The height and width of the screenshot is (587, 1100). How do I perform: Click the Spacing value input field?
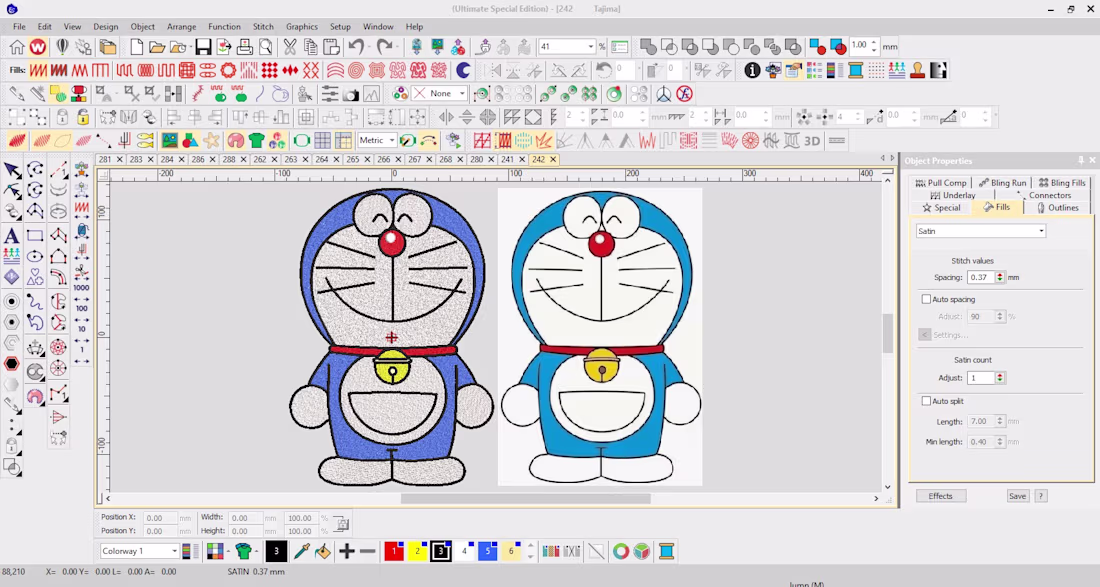coord(981,277)
